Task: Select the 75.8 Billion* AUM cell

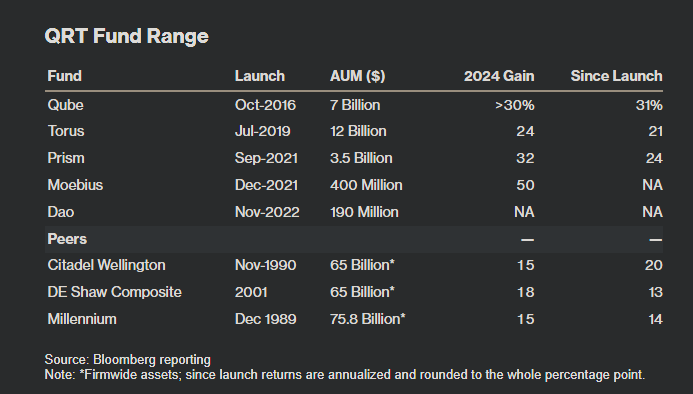Action: point(368,319)
